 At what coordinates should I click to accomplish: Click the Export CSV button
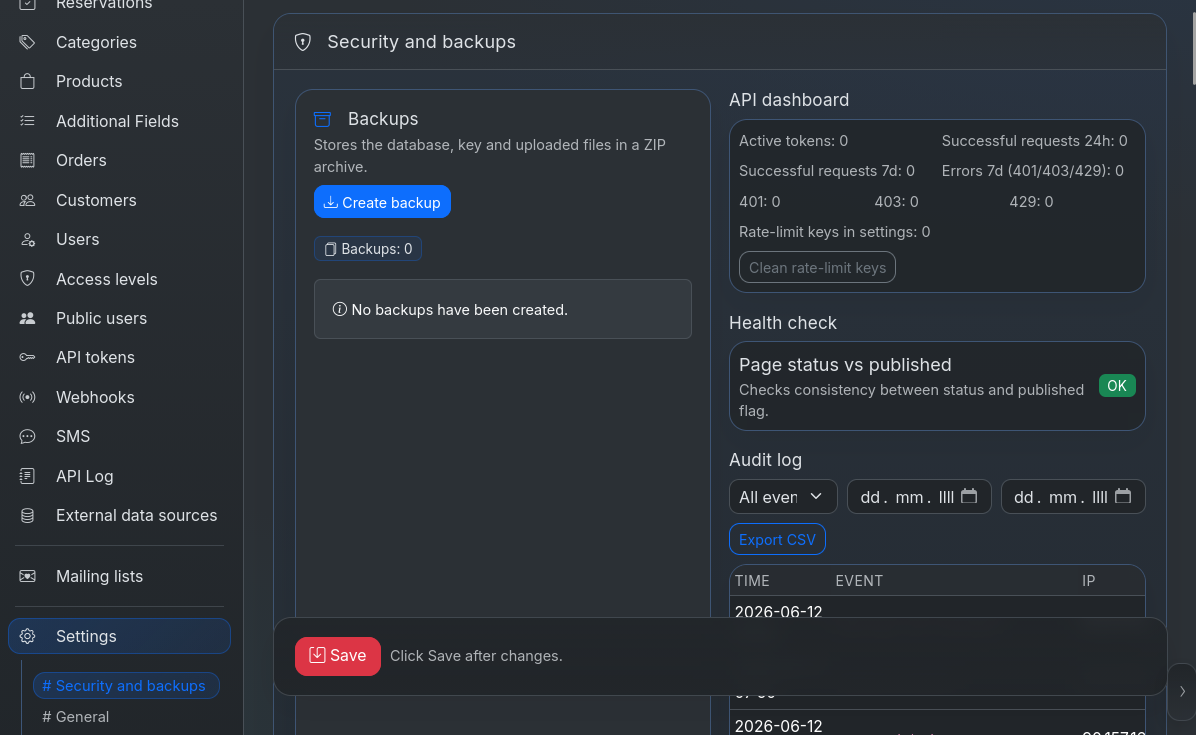click(x=777, y=539)
